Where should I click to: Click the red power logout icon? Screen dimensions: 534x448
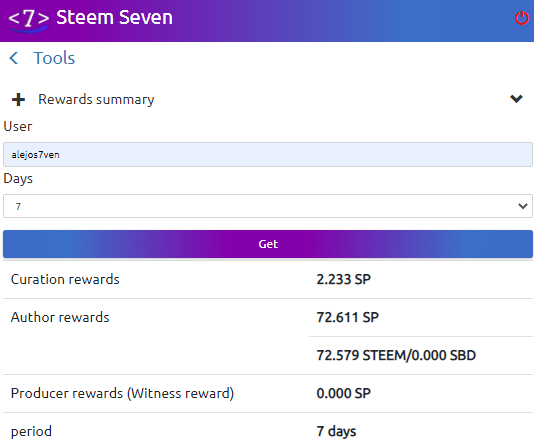click(x=521, y=18)
